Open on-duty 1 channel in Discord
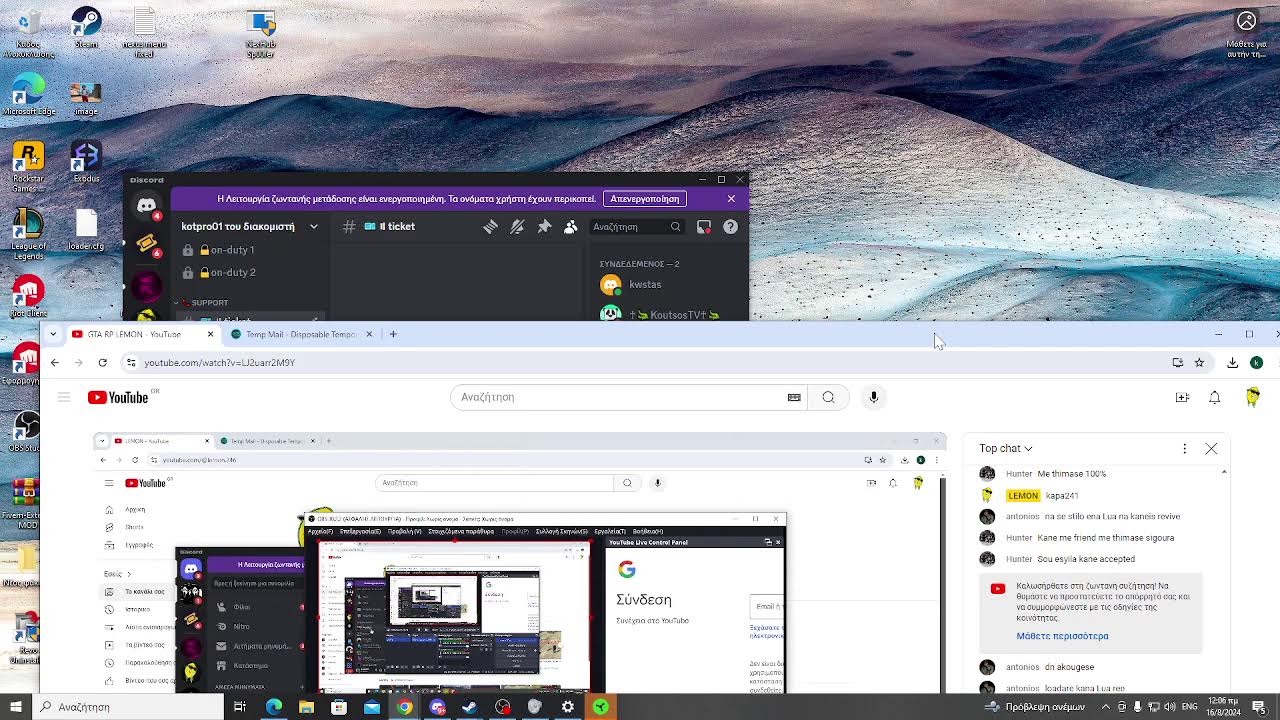This screenshot has height=720, width=1280. click(250, 250)
